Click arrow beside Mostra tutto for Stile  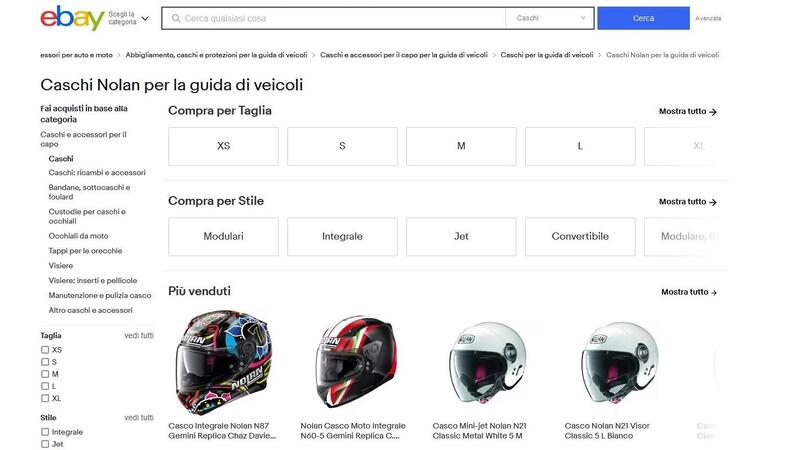point(713,202)
